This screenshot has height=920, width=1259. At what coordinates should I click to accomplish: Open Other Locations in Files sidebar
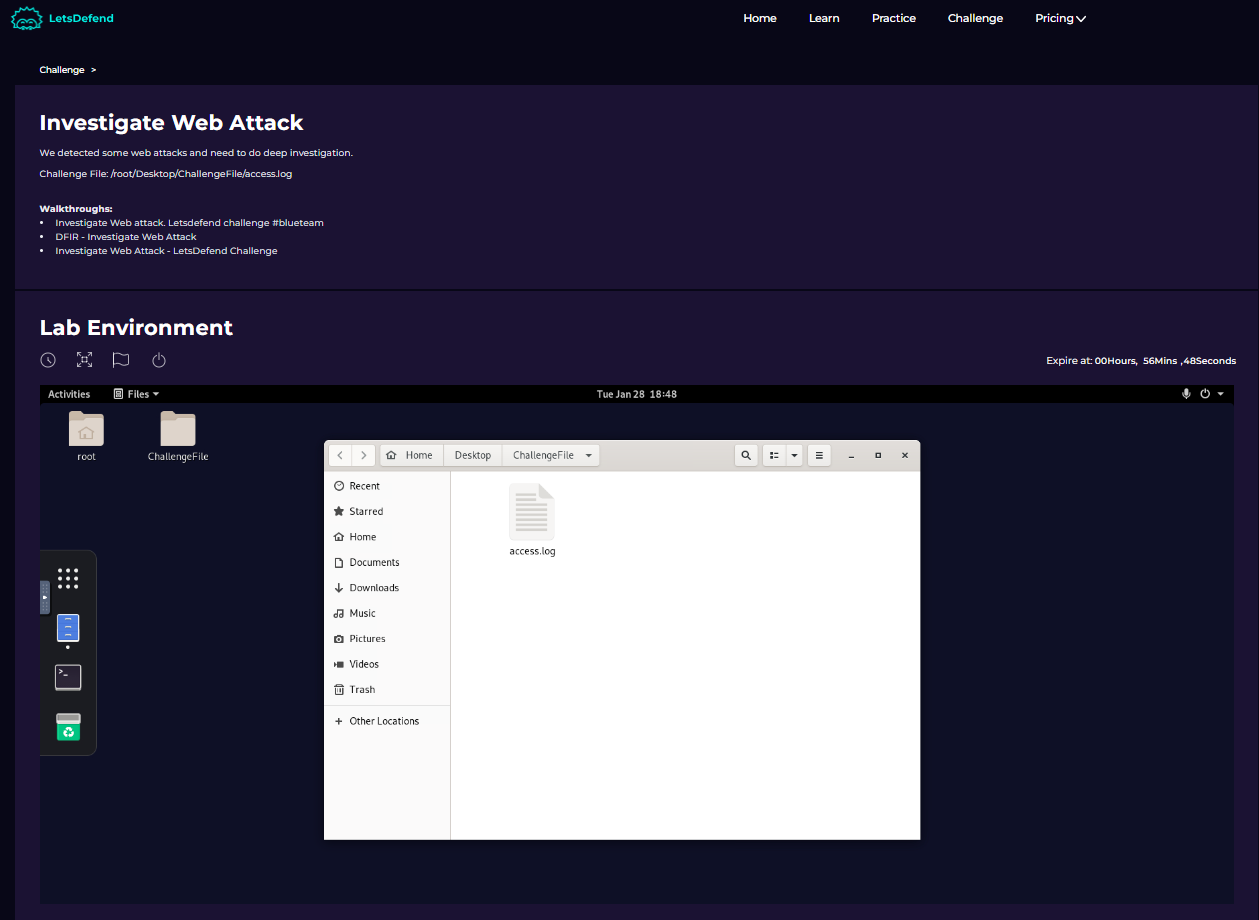(387, 721)
